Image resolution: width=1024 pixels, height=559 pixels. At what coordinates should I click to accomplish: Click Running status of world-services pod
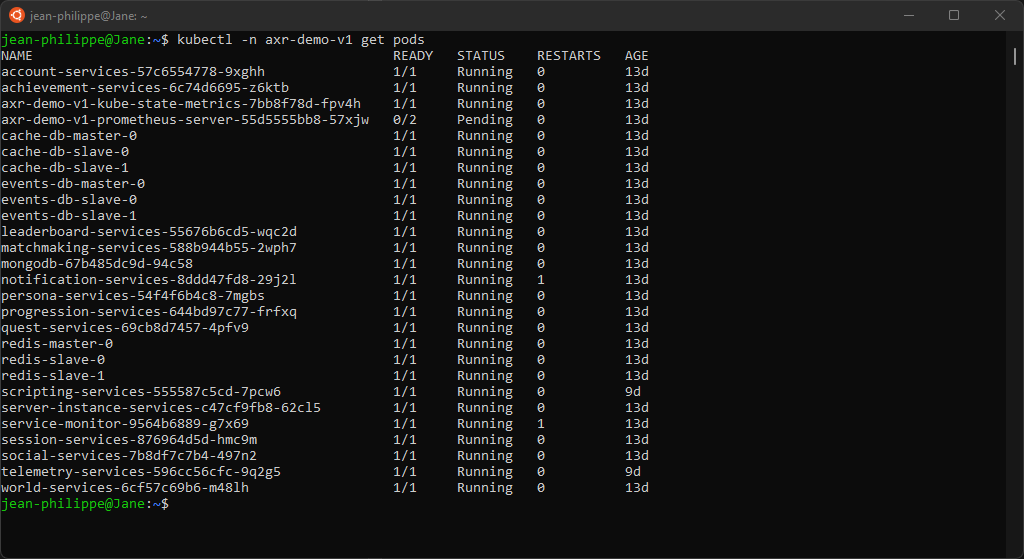pos(485,488)
